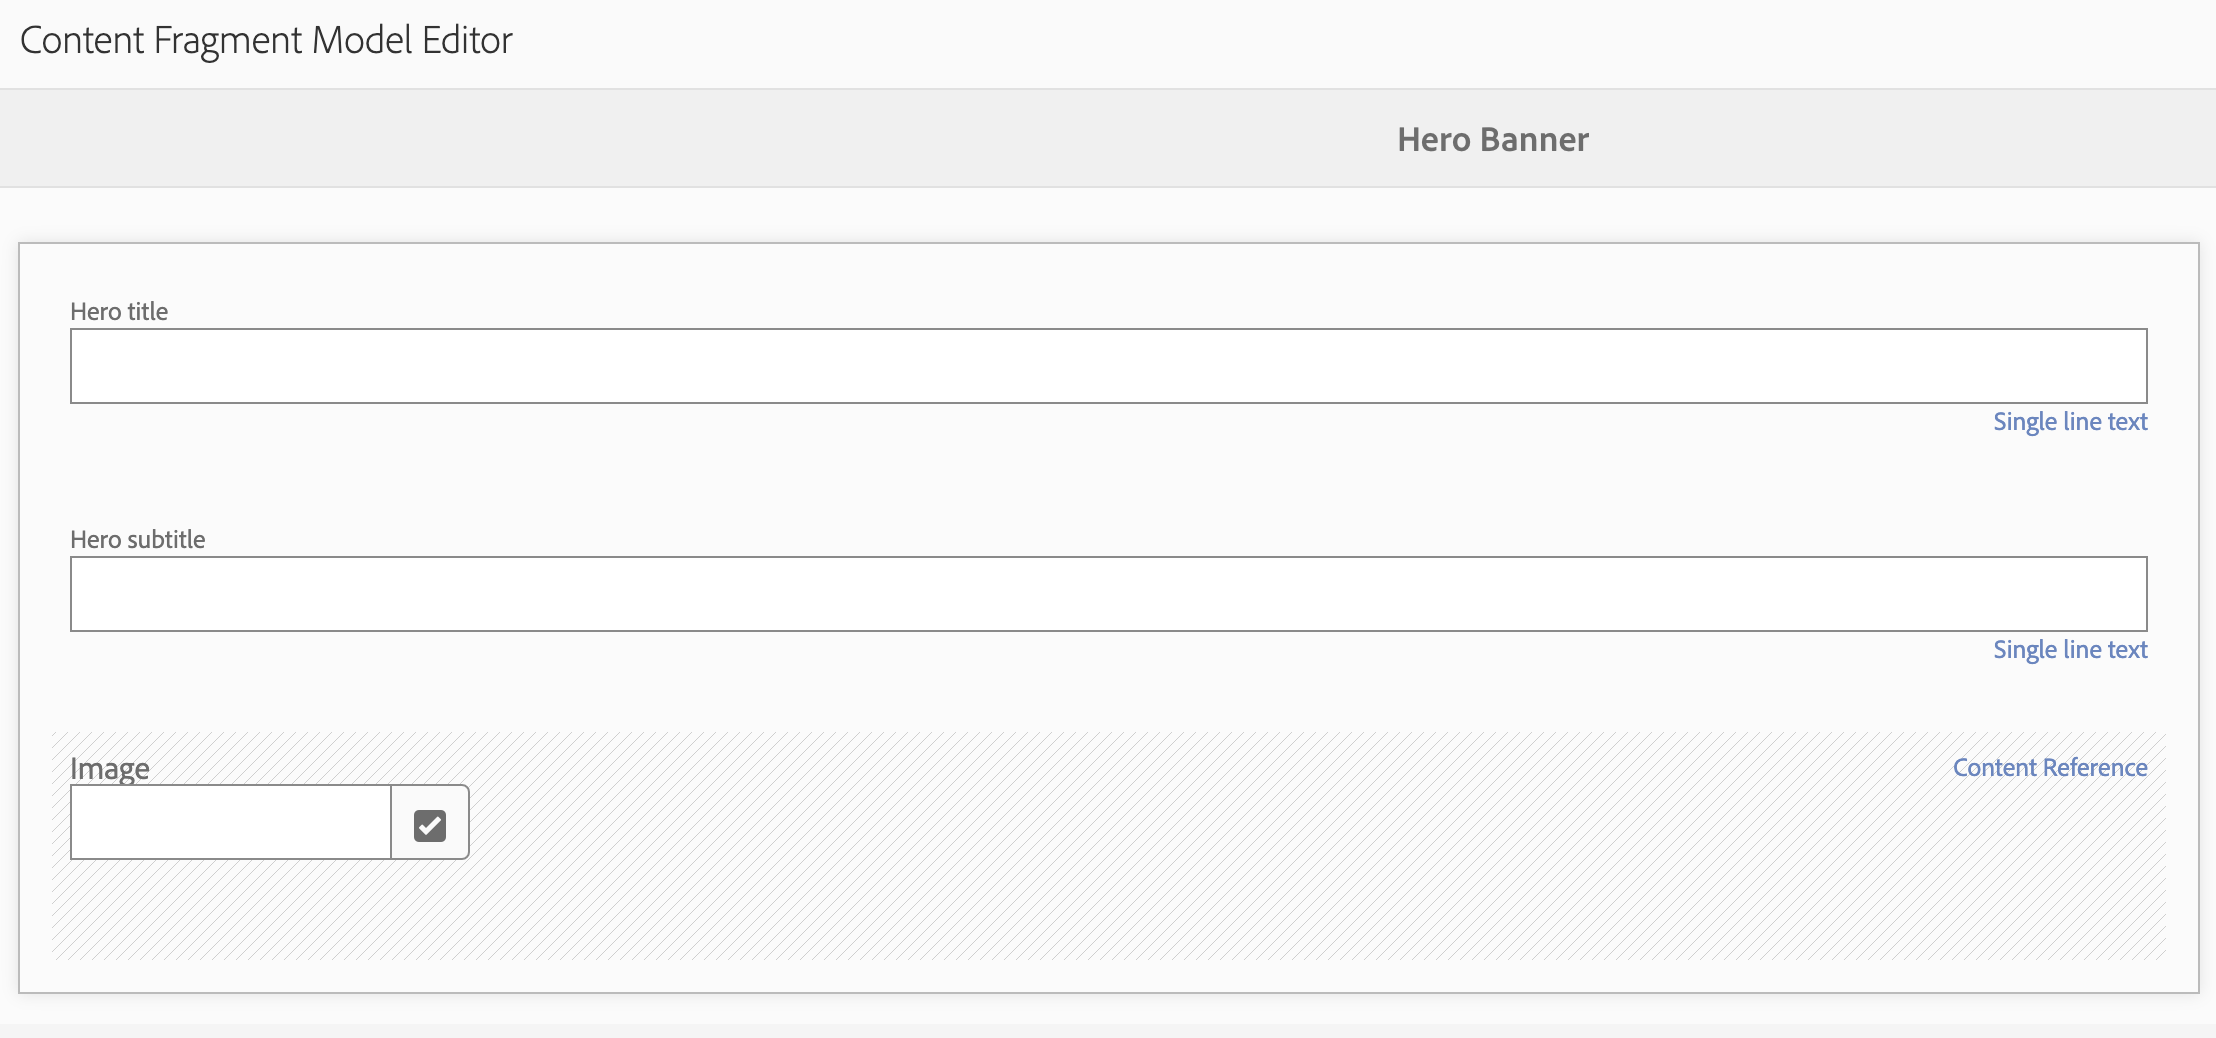Click the Content Reference type link
Image resolution: width=2216 pixels, height=1038 pixels.
tap(2050, 767)
